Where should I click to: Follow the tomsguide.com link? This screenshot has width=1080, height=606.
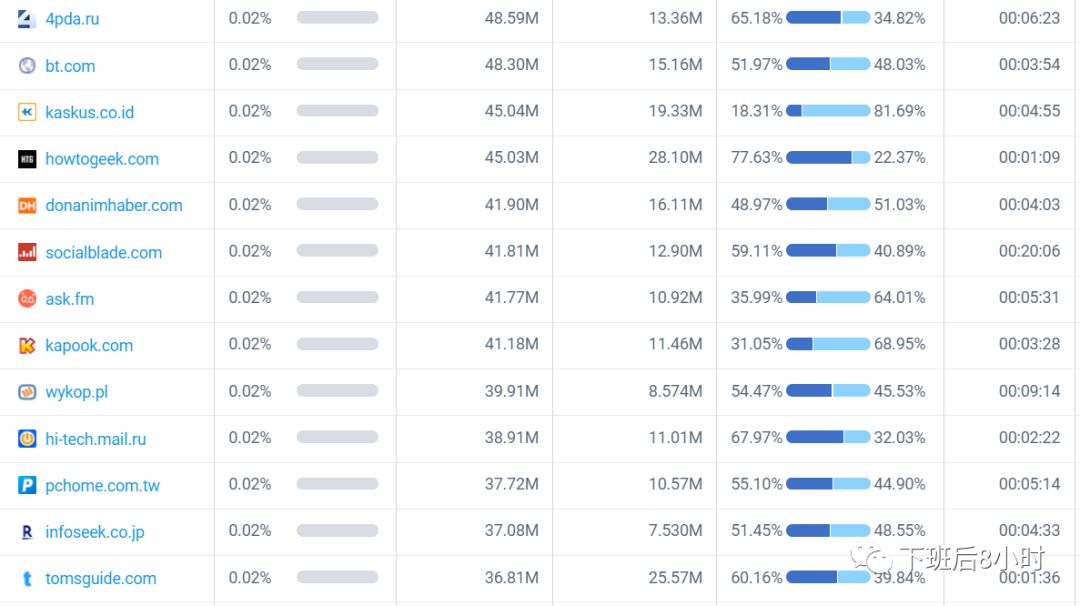[x=101, y=578]
